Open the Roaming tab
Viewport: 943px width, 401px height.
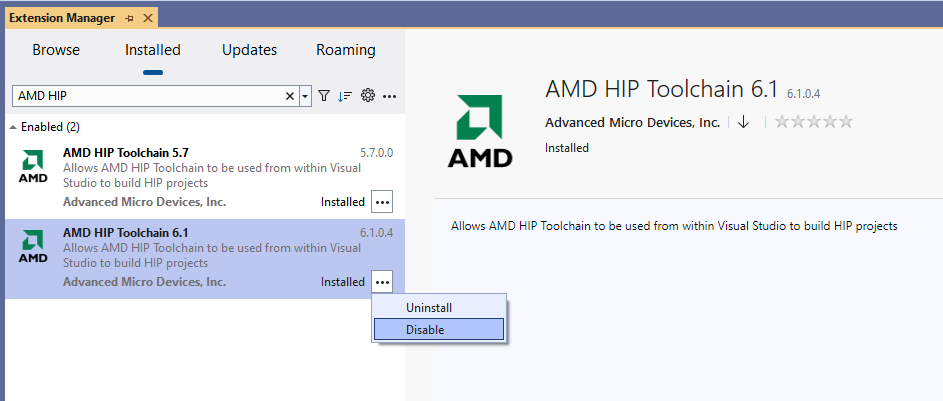[x=346, y=50]
